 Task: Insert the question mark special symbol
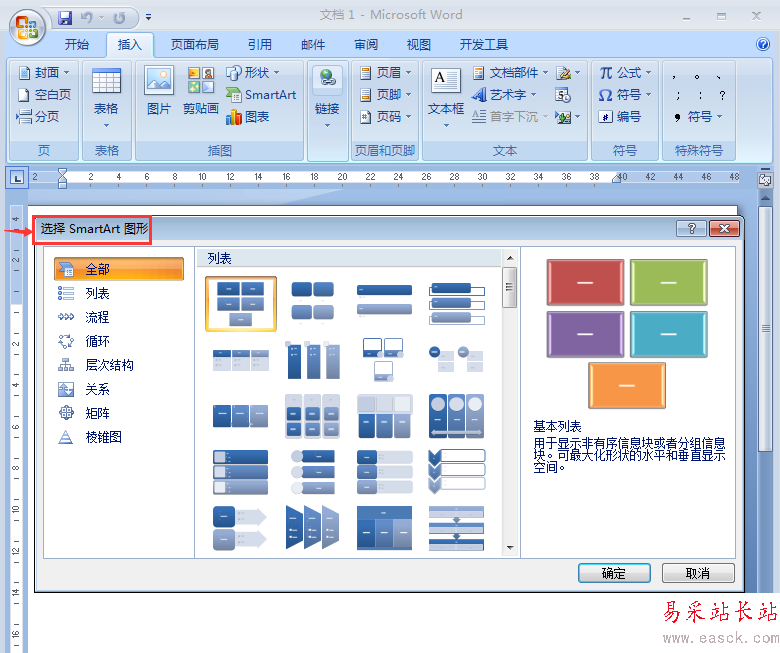pos(722,94)
